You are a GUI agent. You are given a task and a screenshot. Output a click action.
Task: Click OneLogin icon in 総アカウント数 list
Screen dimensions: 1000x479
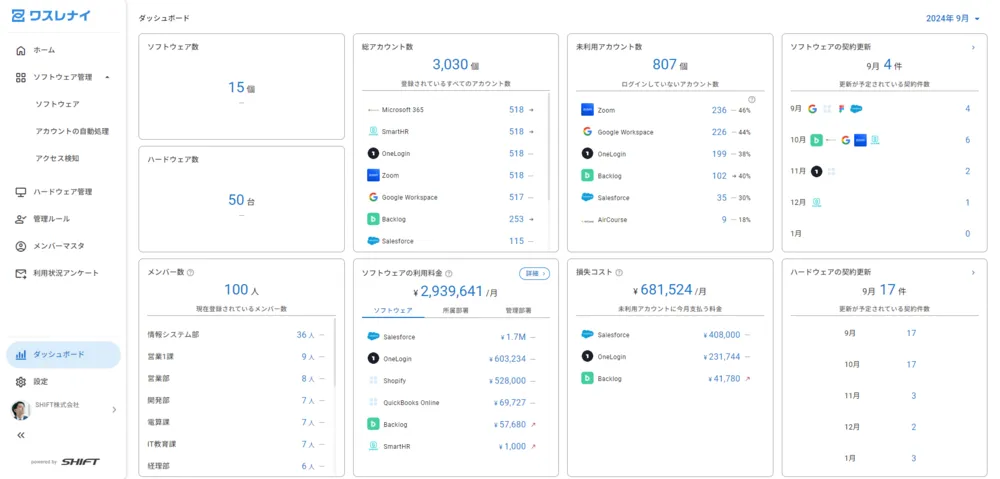373,153
